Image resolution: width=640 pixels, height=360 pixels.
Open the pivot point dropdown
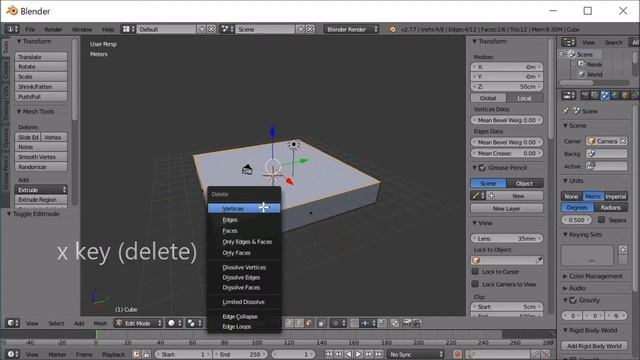pos(194,323)
